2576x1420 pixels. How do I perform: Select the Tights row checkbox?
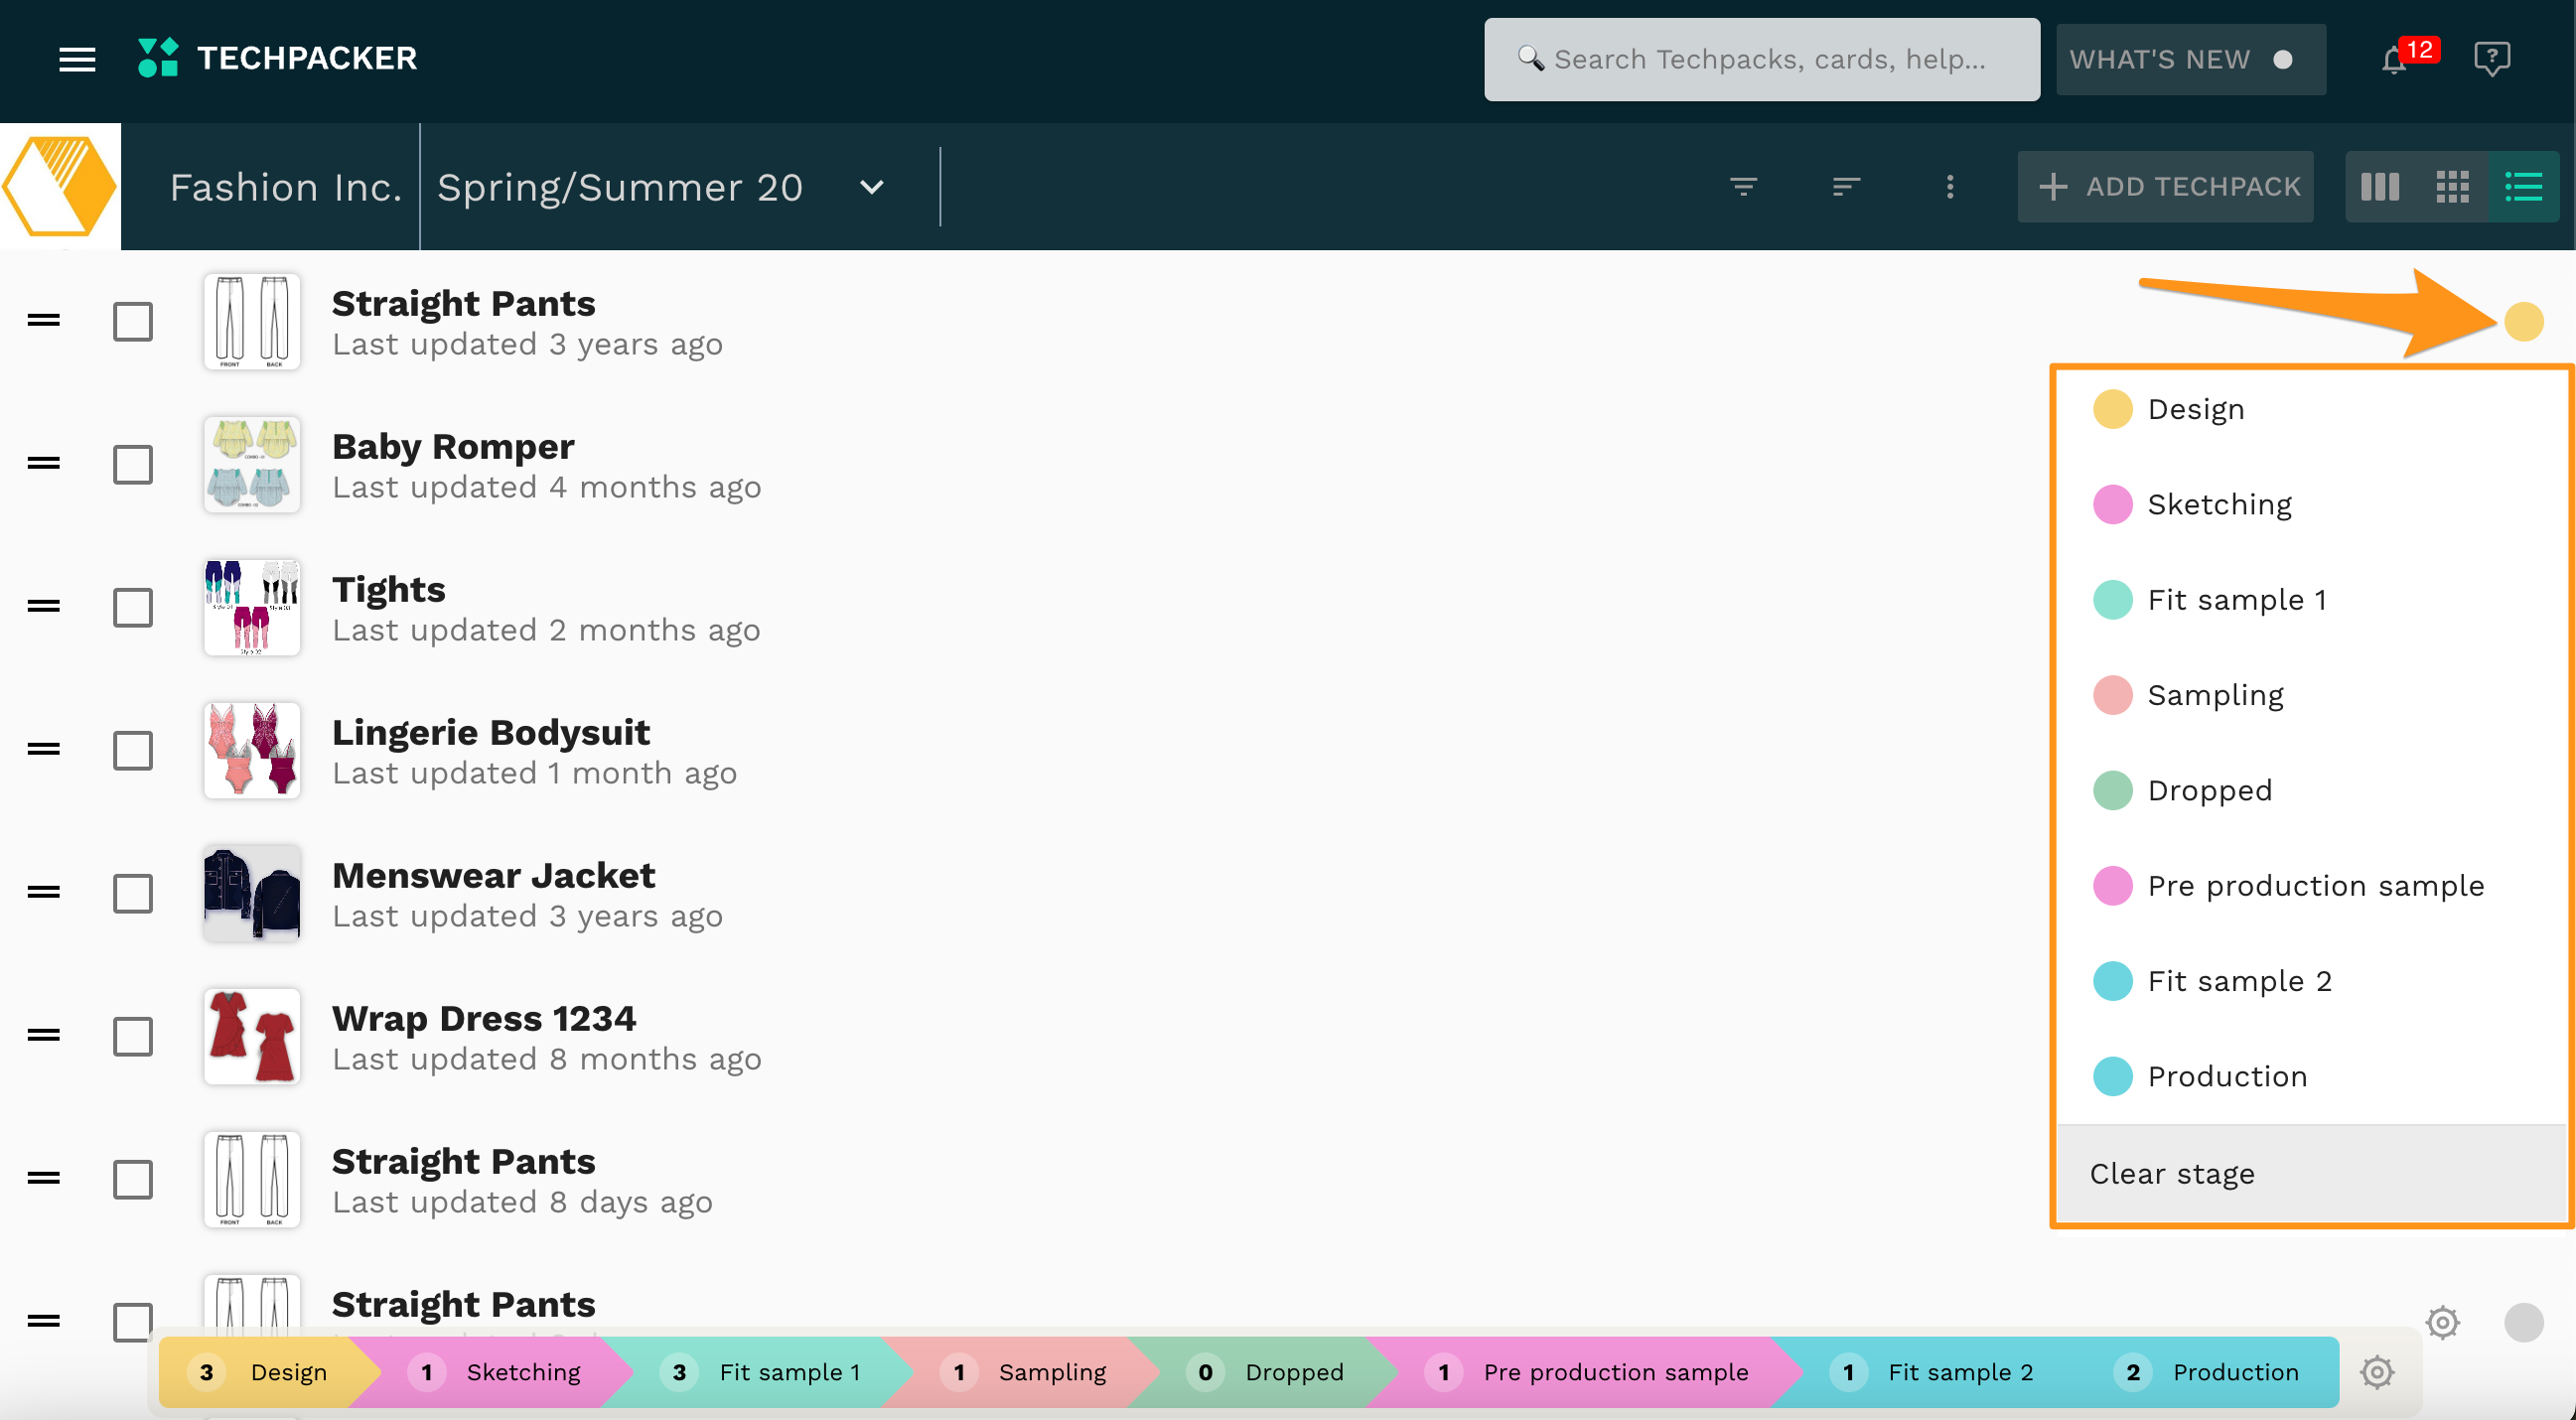click(133, 608)
